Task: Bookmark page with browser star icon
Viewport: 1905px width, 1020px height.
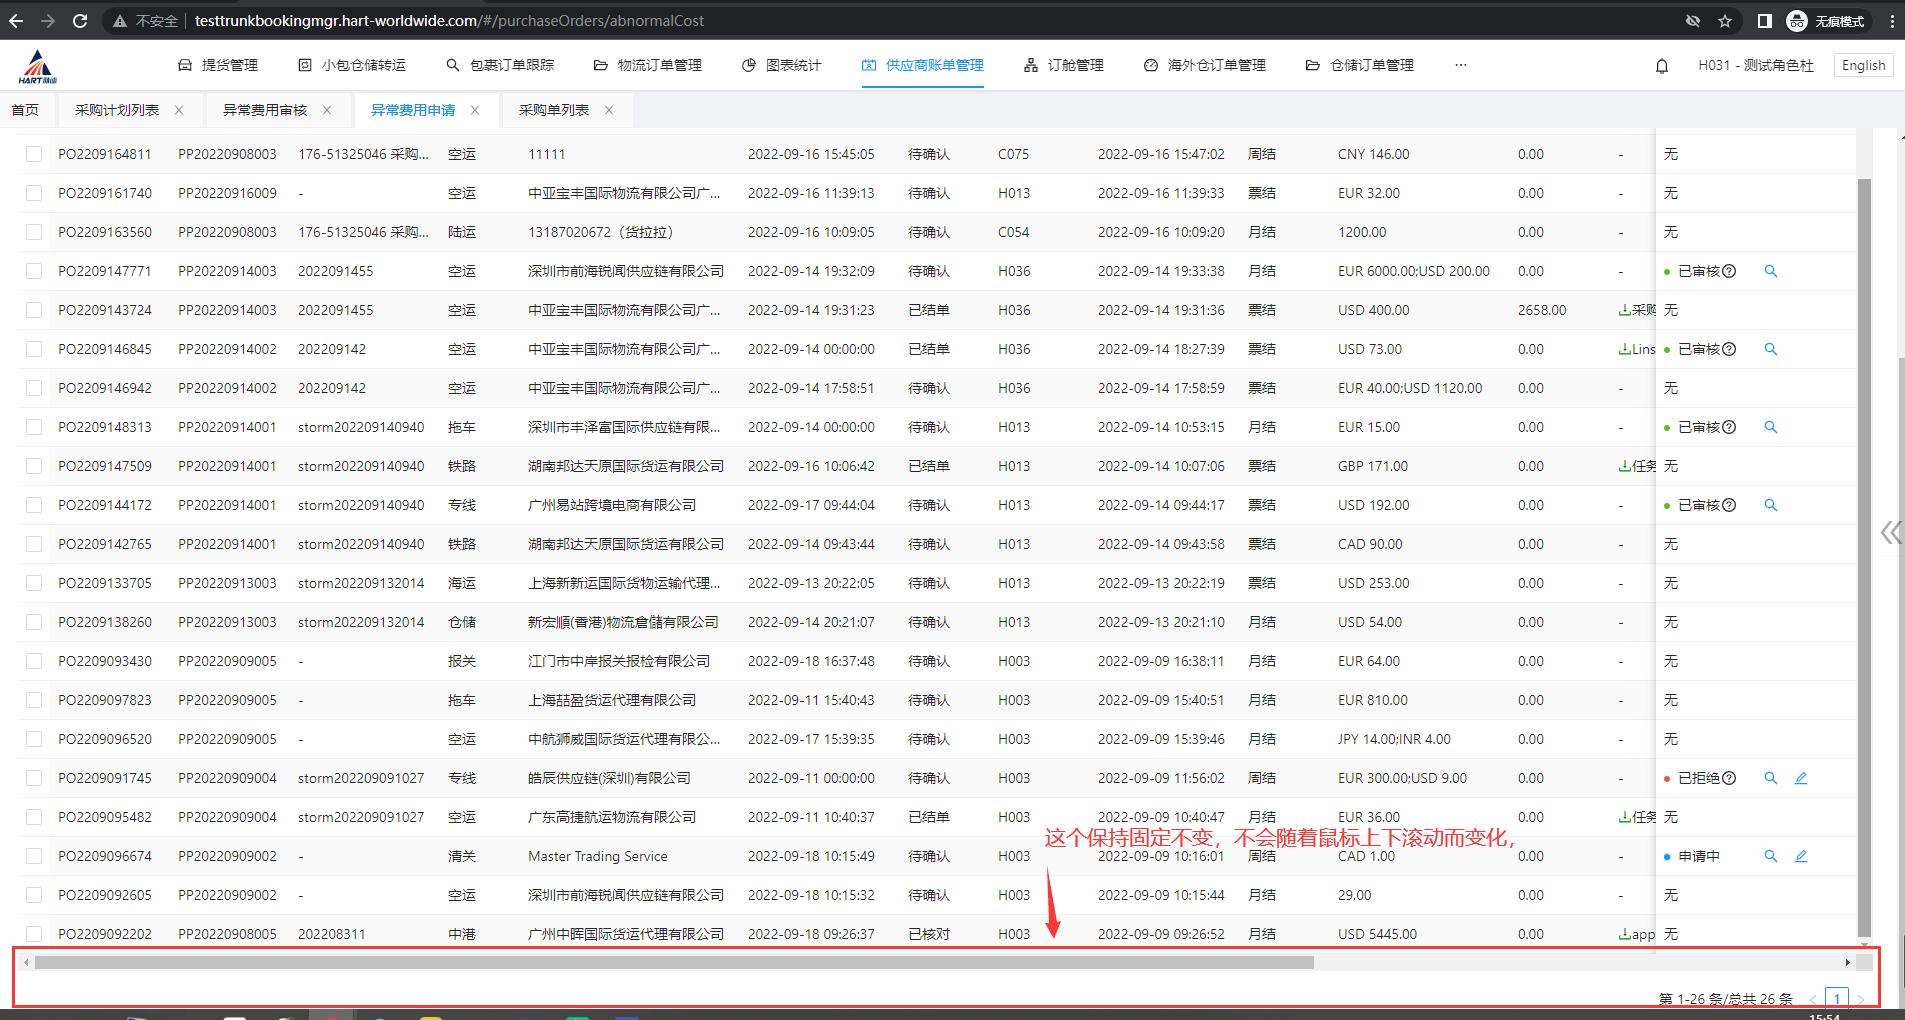Action: click(x=1725, y=21)
